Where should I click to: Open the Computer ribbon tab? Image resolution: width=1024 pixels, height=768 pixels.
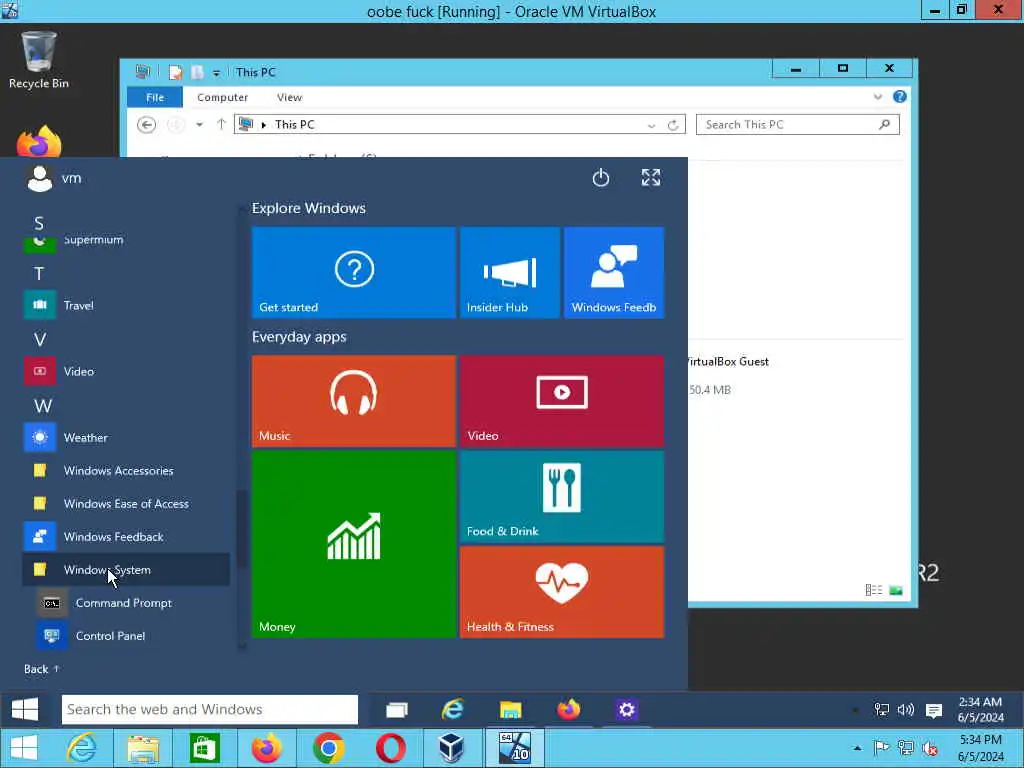pyautogui.click(x=223, y=97)
